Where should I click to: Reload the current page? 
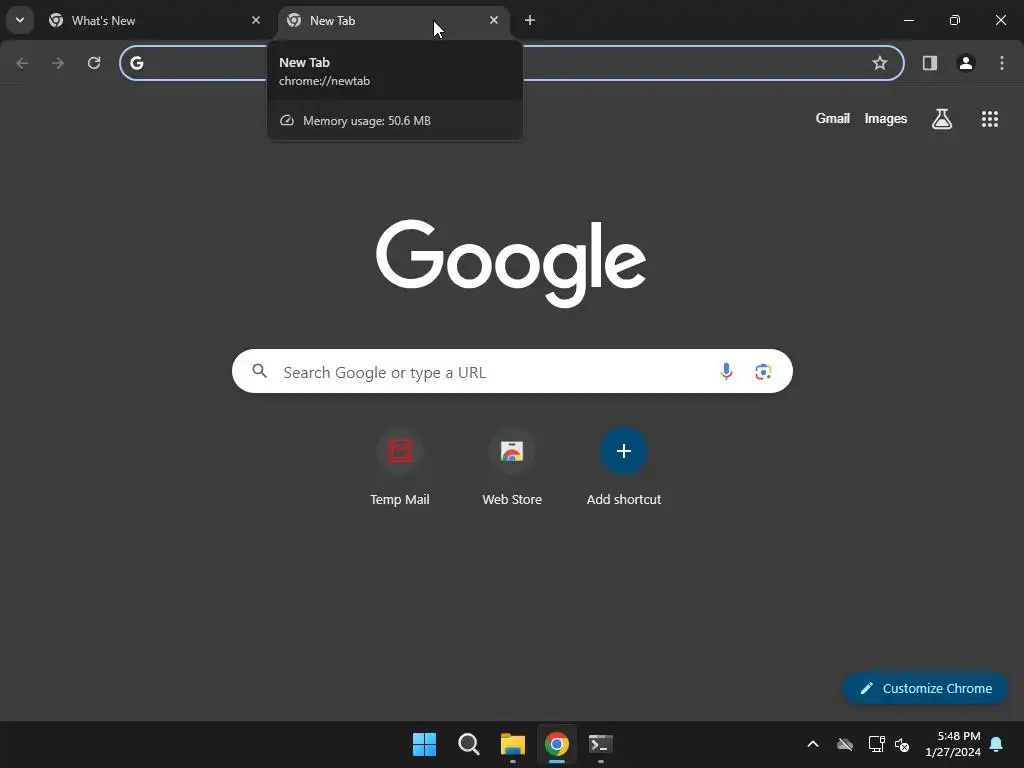coord(94,63)
